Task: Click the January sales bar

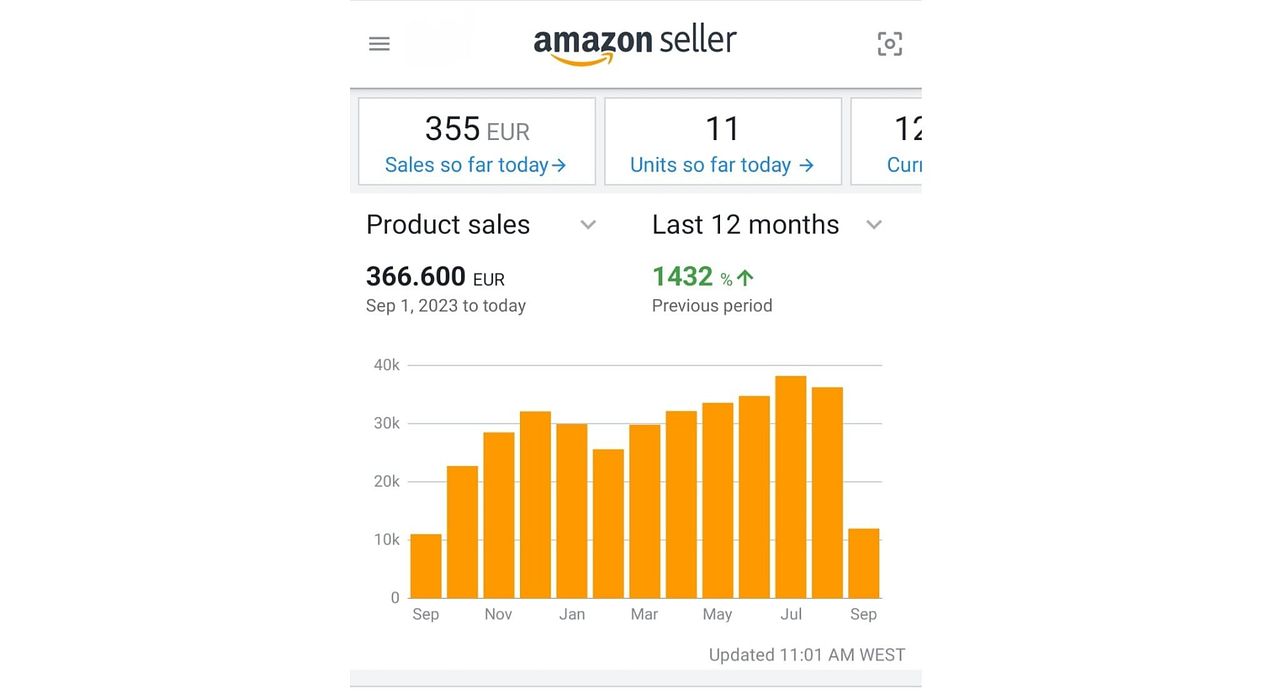Action: coord(572,511)
